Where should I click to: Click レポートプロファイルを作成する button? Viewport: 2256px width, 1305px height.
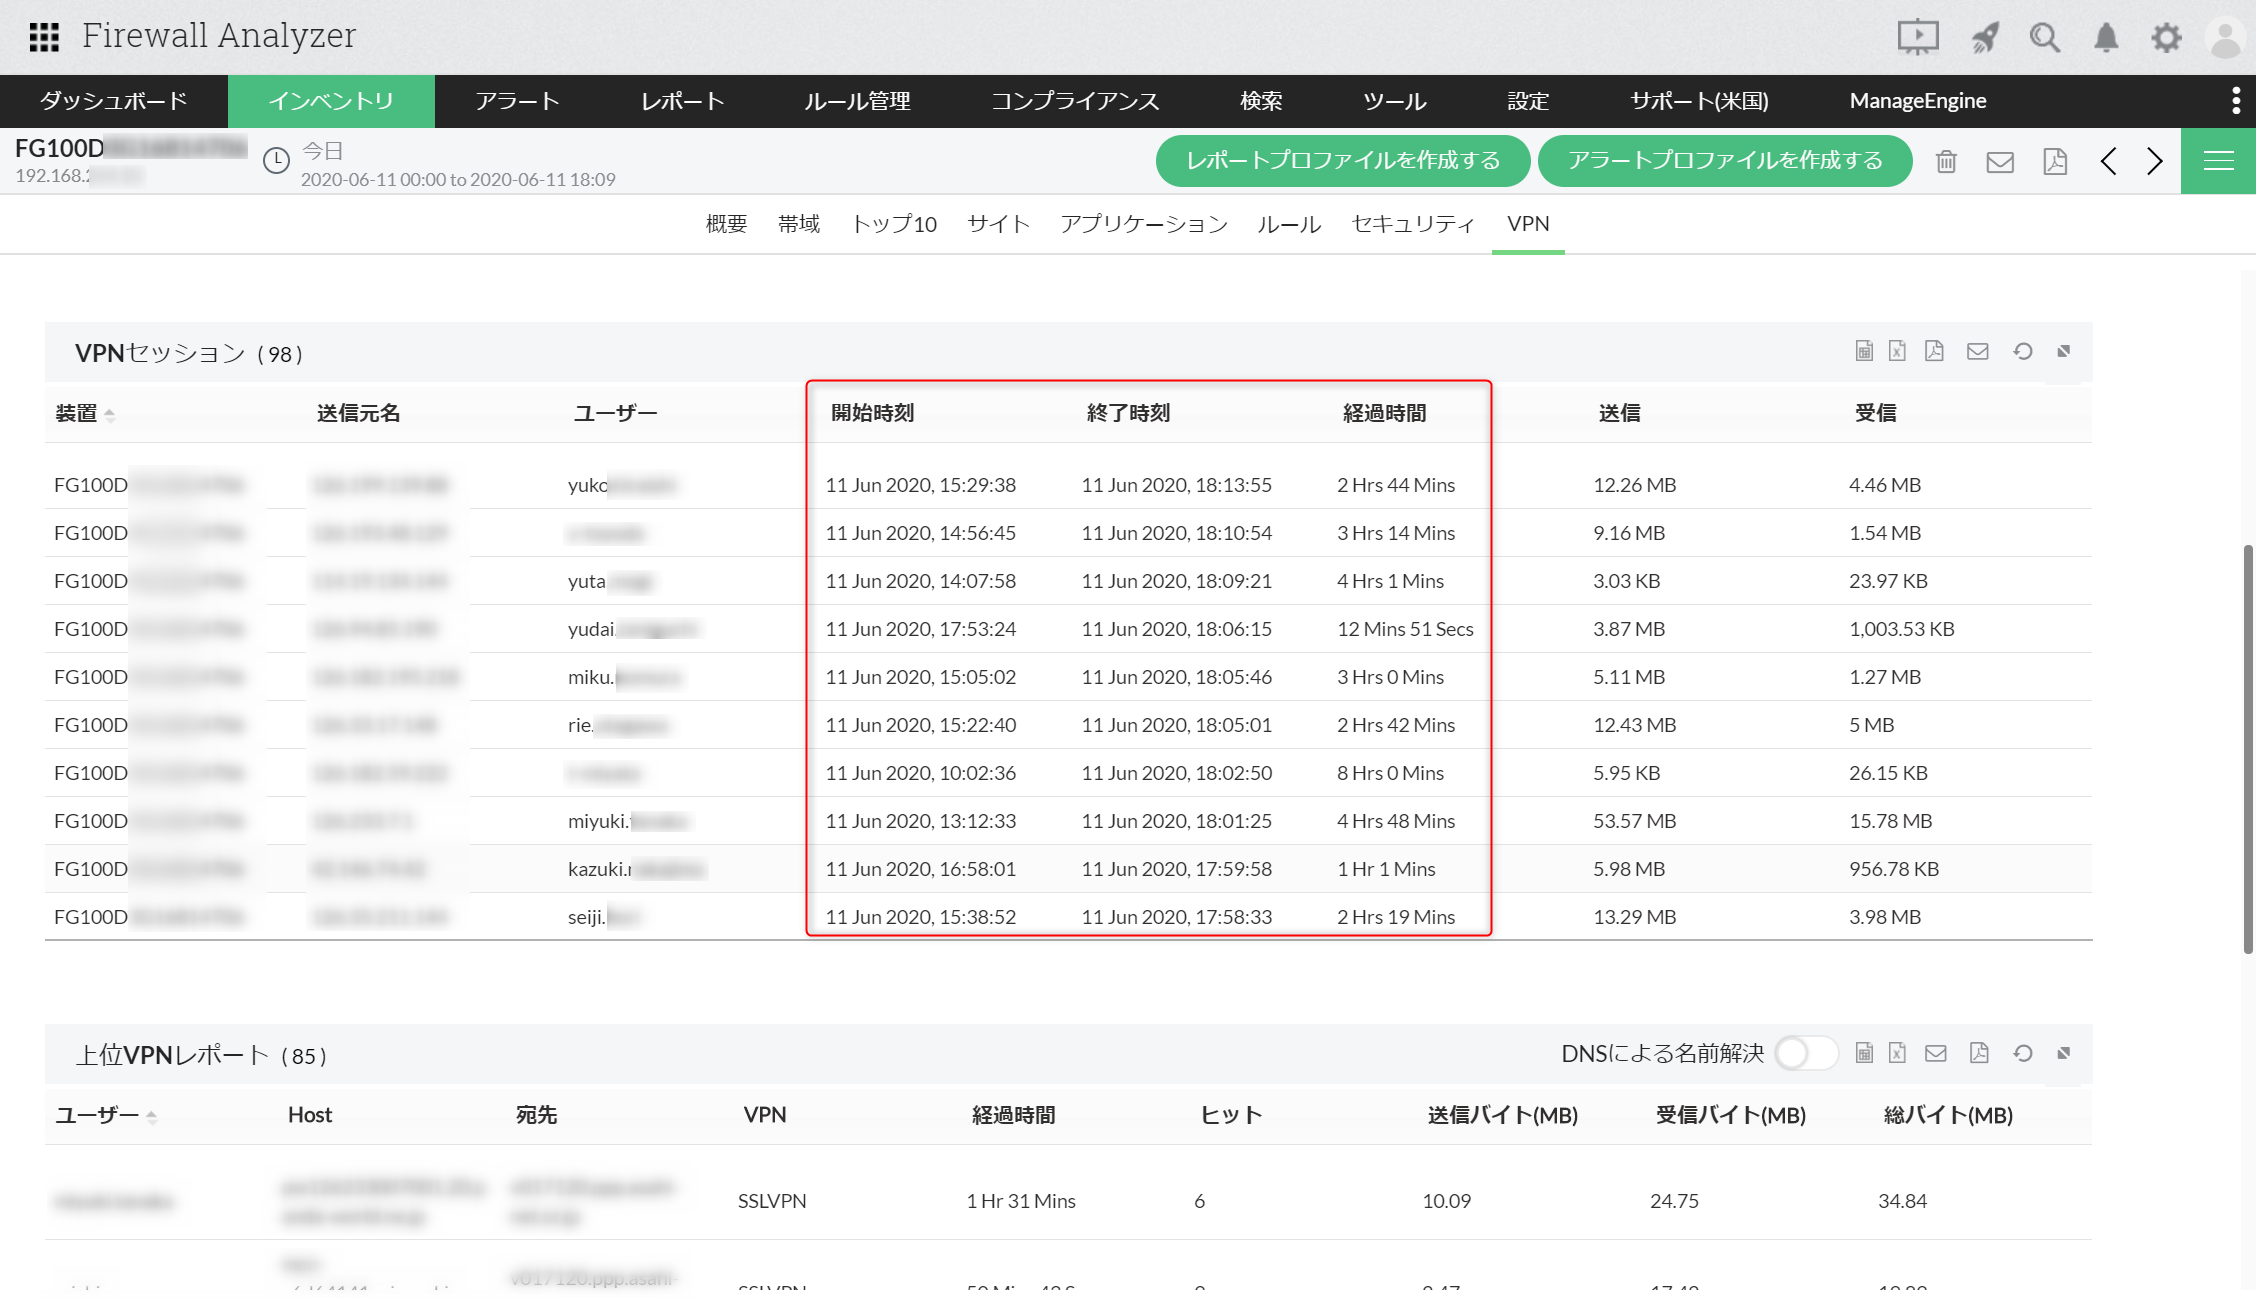1342,161
